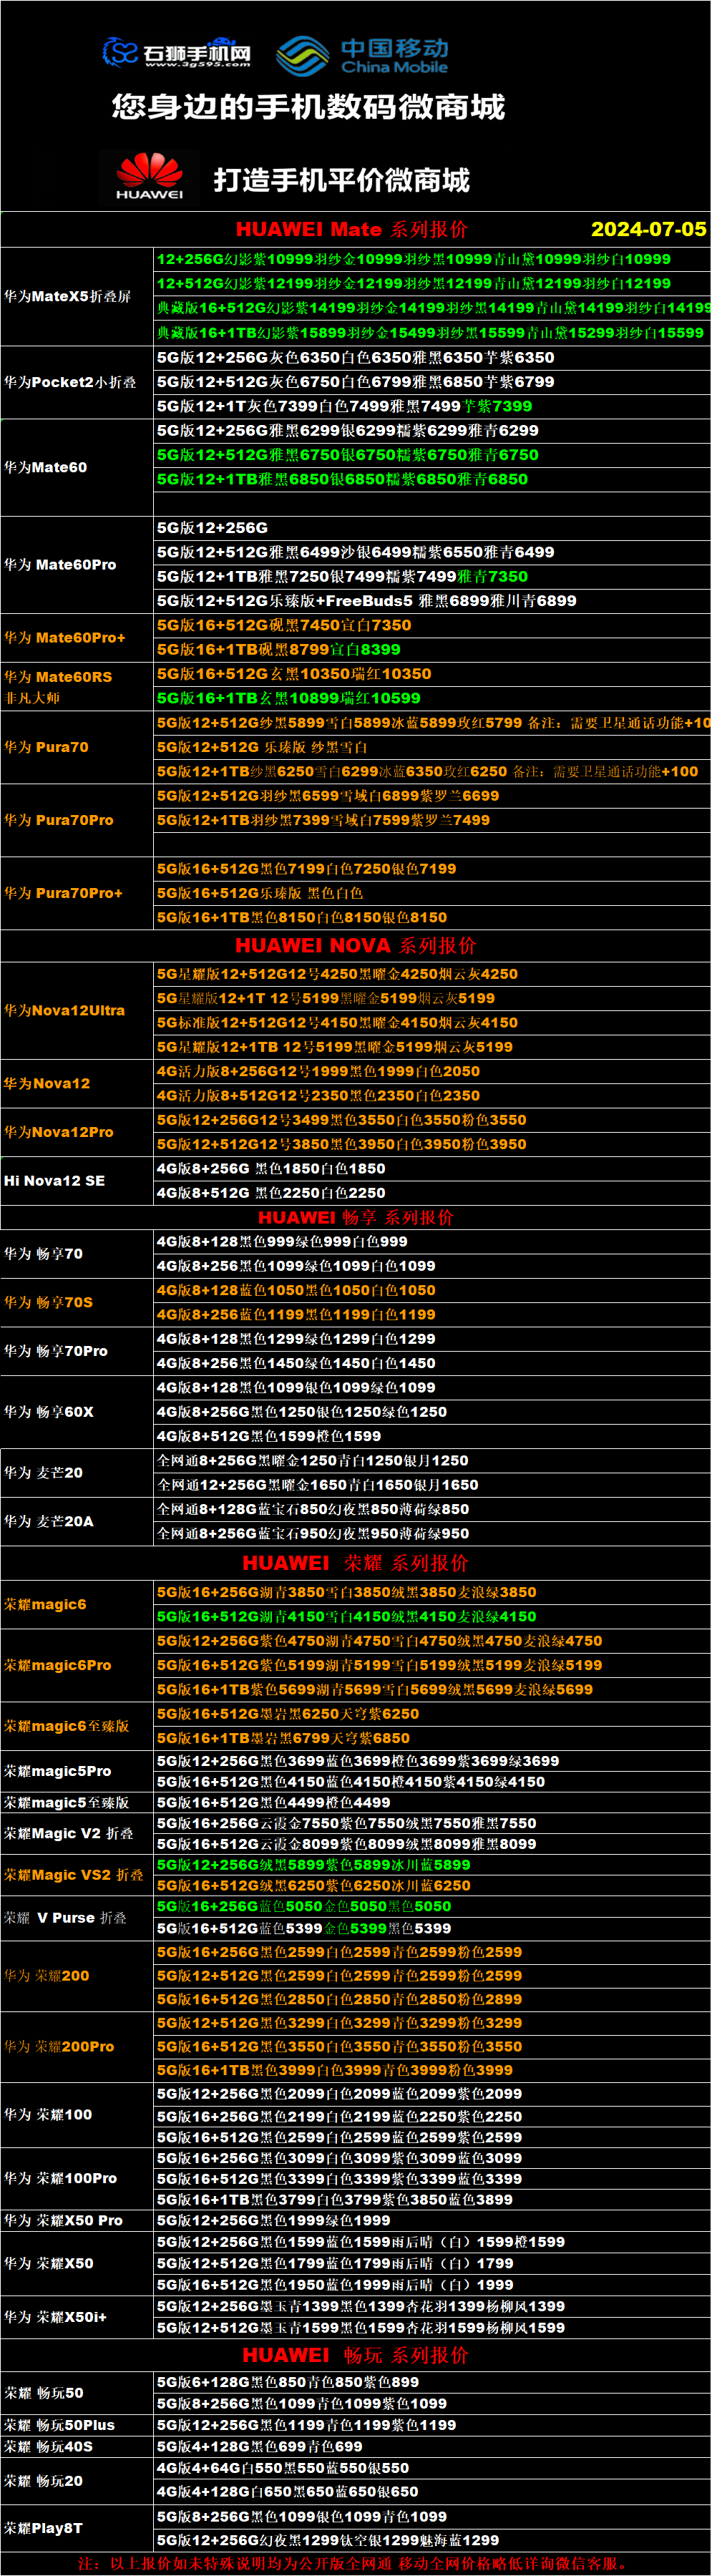Click the 荣耀Play8T model cell

43,2527
